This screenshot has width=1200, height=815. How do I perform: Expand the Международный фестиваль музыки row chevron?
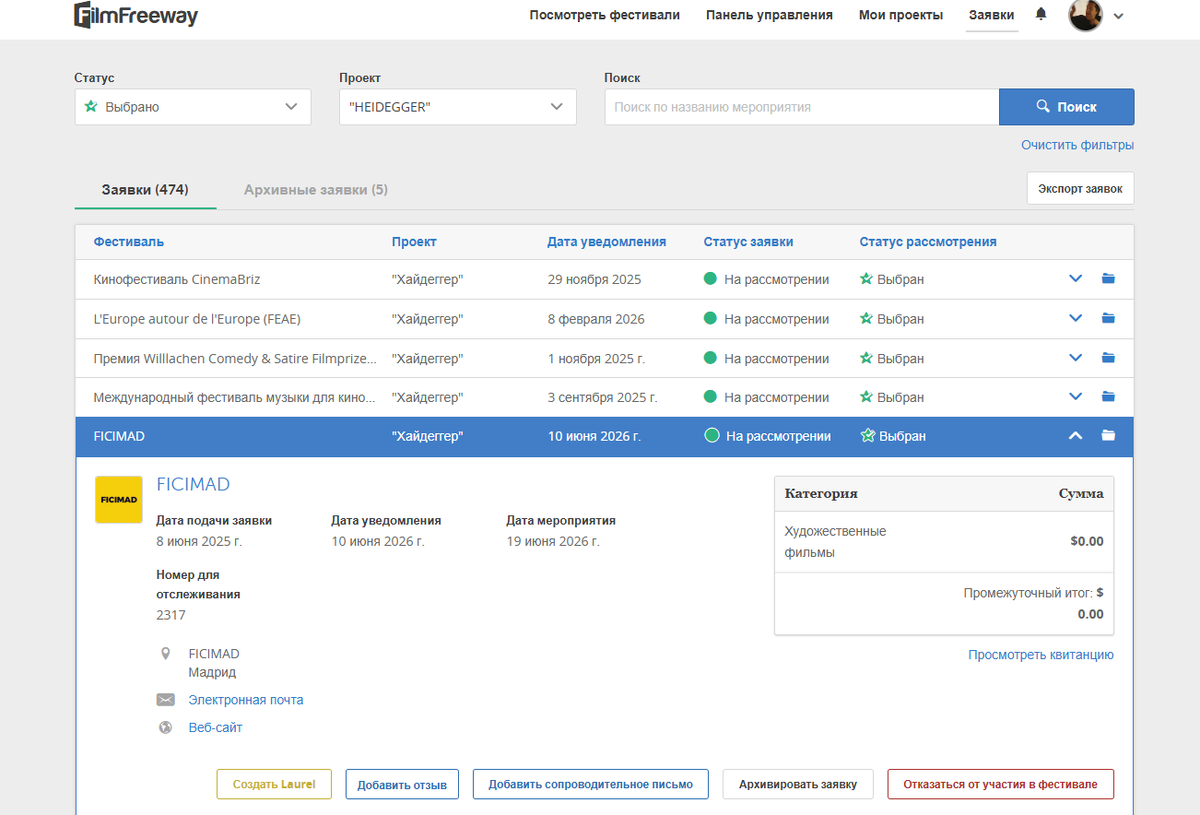click(x=1076, y=396)
